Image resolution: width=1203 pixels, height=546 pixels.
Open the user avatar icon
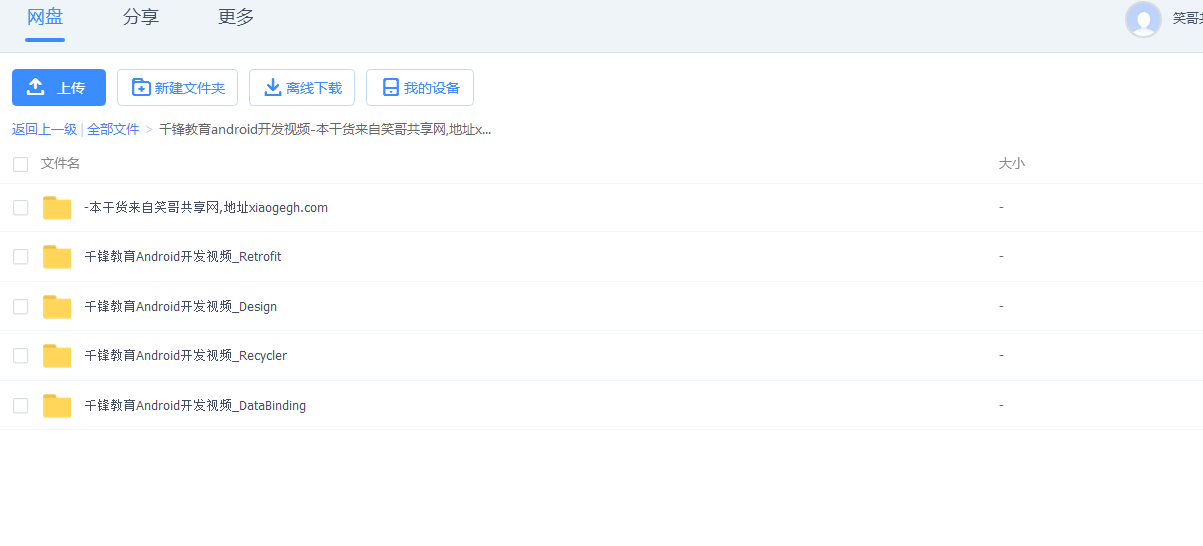pyautogui.click(x=1143, y=19)
